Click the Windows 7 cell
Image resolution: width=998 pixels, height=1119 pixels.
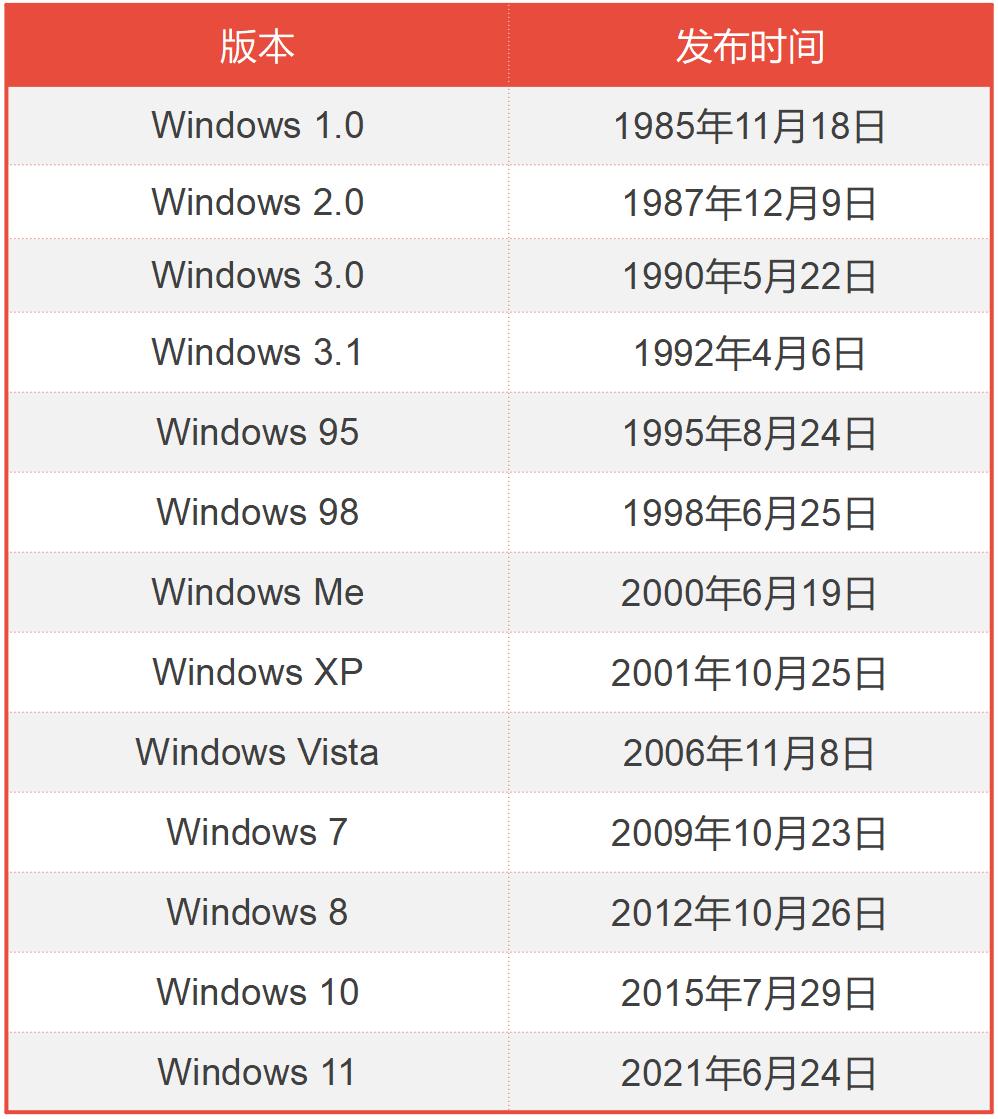pyautogui.click(x=258, y=832)
